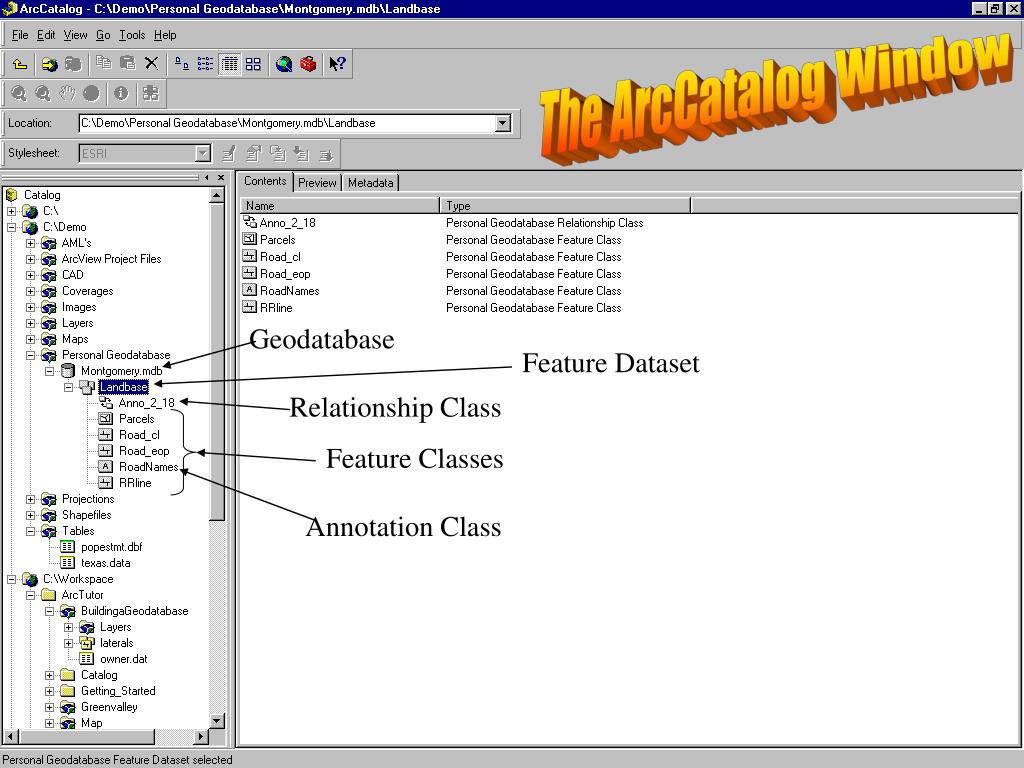
Task: Click the Paste toolbar icon
Action: pyautogui.click(x=127, y=63)
